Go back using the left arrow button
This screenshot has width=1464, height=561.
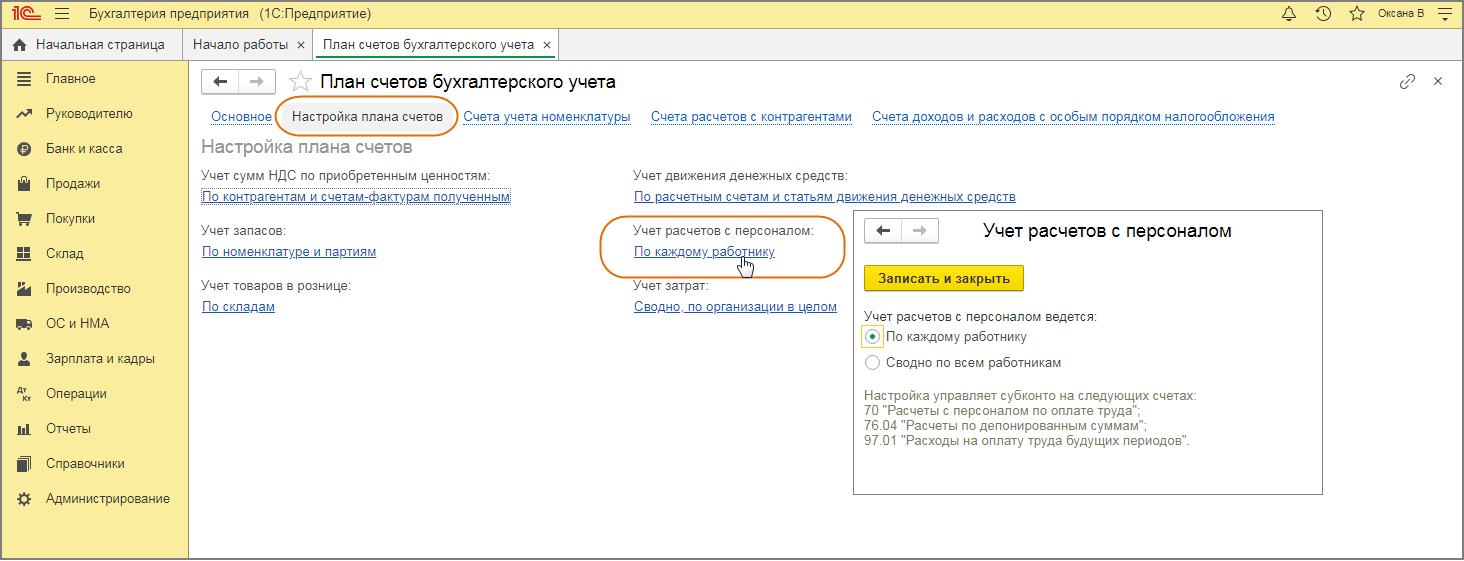click(x=220, y=82)
